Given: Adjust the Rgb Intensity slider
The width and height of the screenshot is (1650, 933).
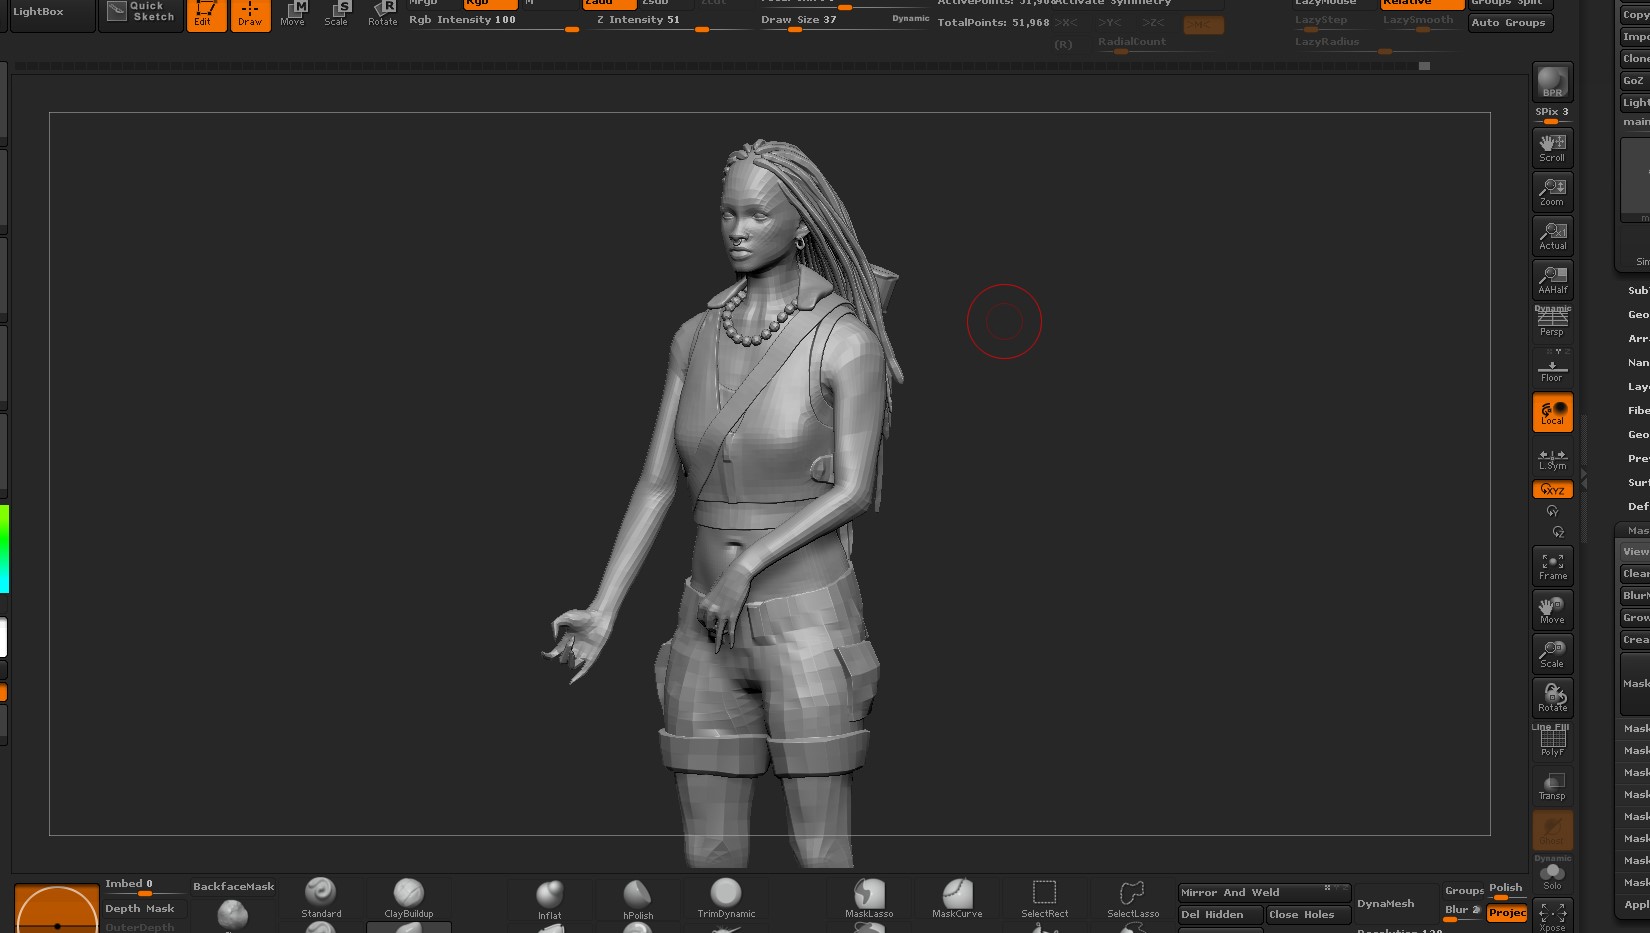Looking at the screenshot, I should 494,21.
